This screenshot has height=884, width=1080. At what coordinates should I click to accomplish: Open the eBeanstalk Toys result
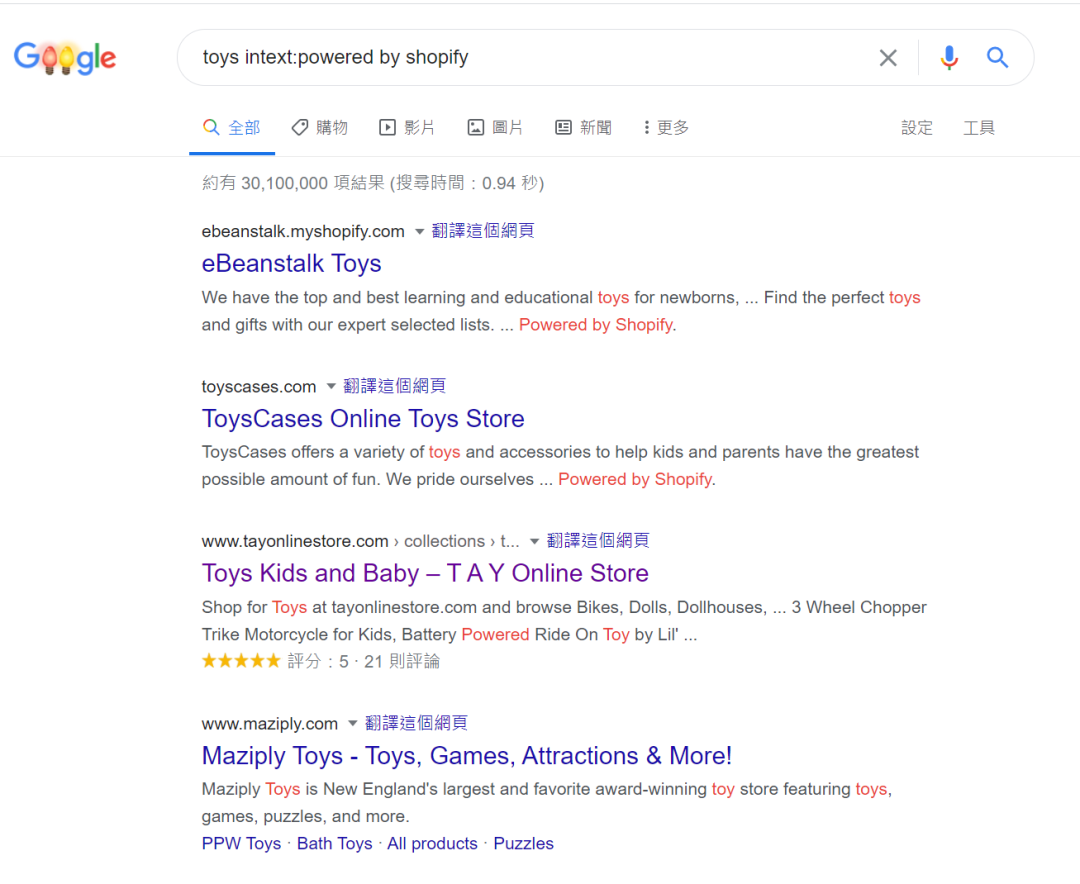[x=291, y=263]
